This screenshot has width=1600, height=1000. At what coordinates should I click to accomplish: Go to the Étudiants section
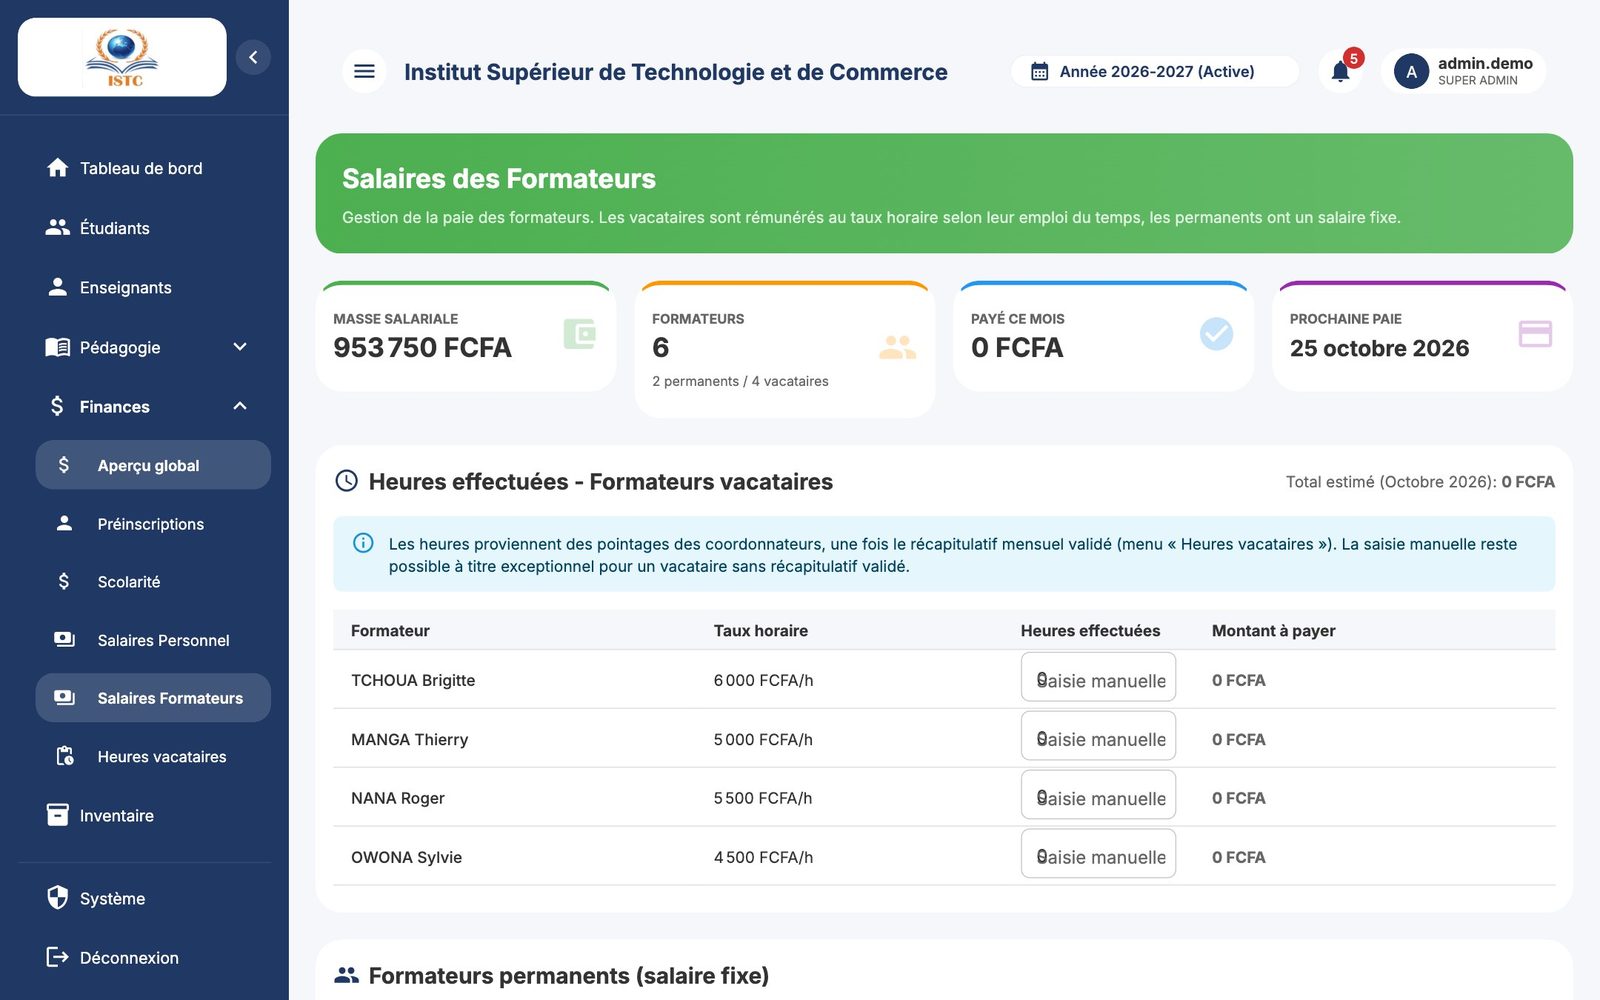tap(144, 228)
